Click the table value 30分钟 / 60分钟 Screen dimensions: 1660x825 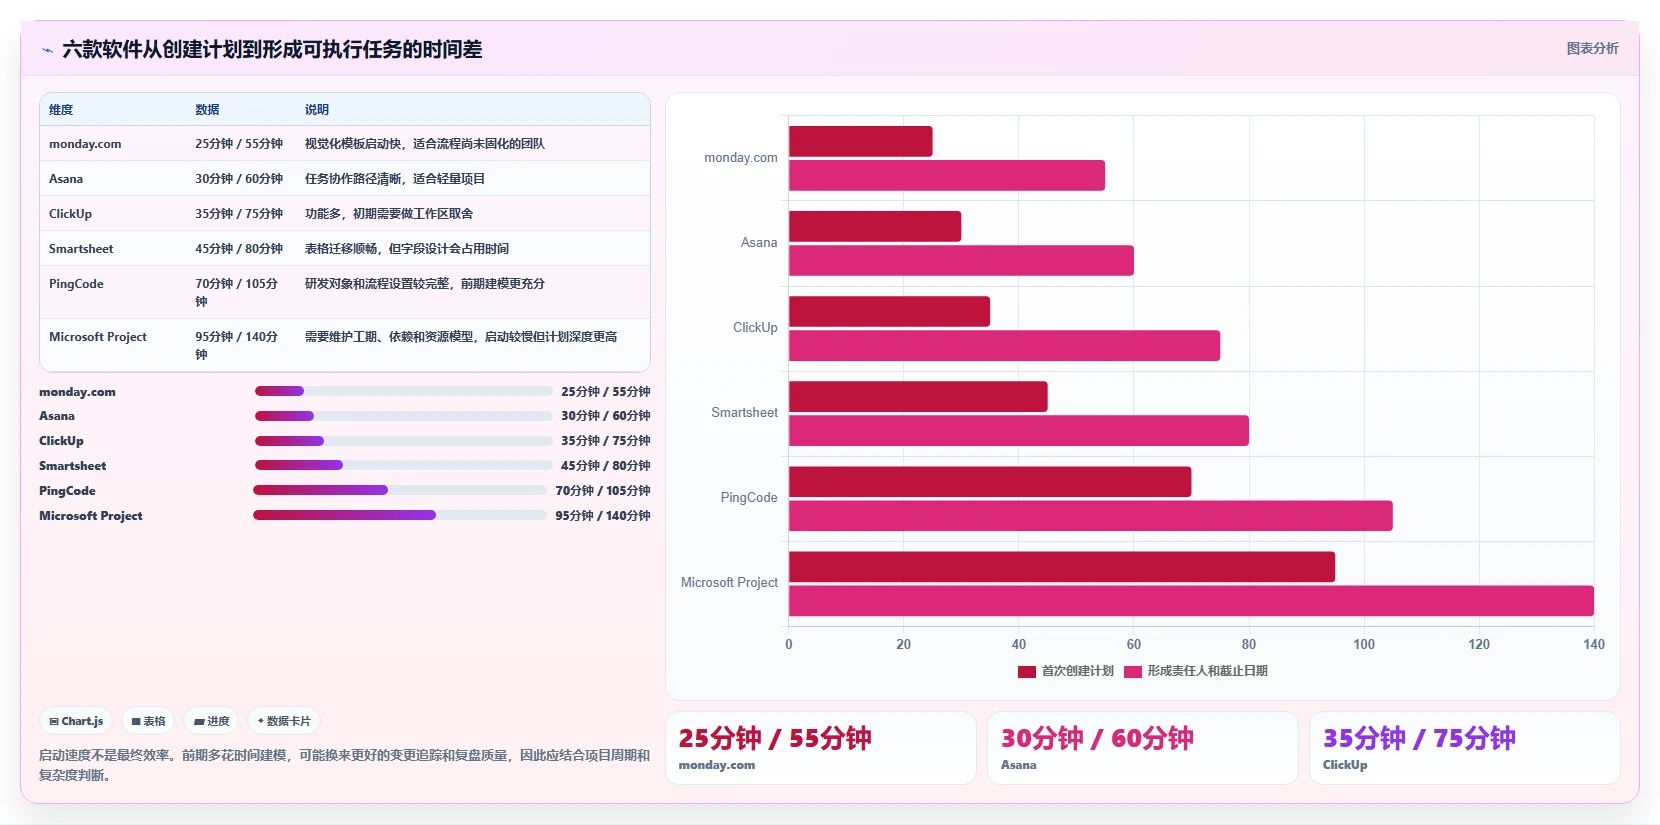tap(239, 179)
